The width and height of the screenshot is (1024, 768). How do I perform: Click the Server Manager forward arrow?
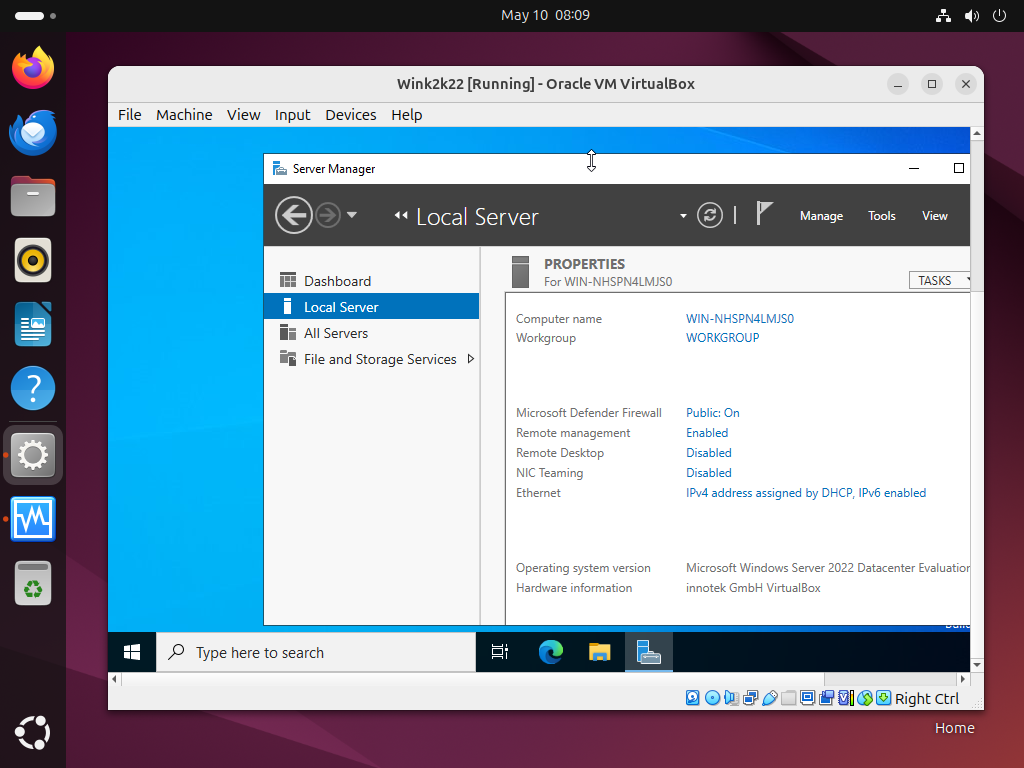(328, 215)
